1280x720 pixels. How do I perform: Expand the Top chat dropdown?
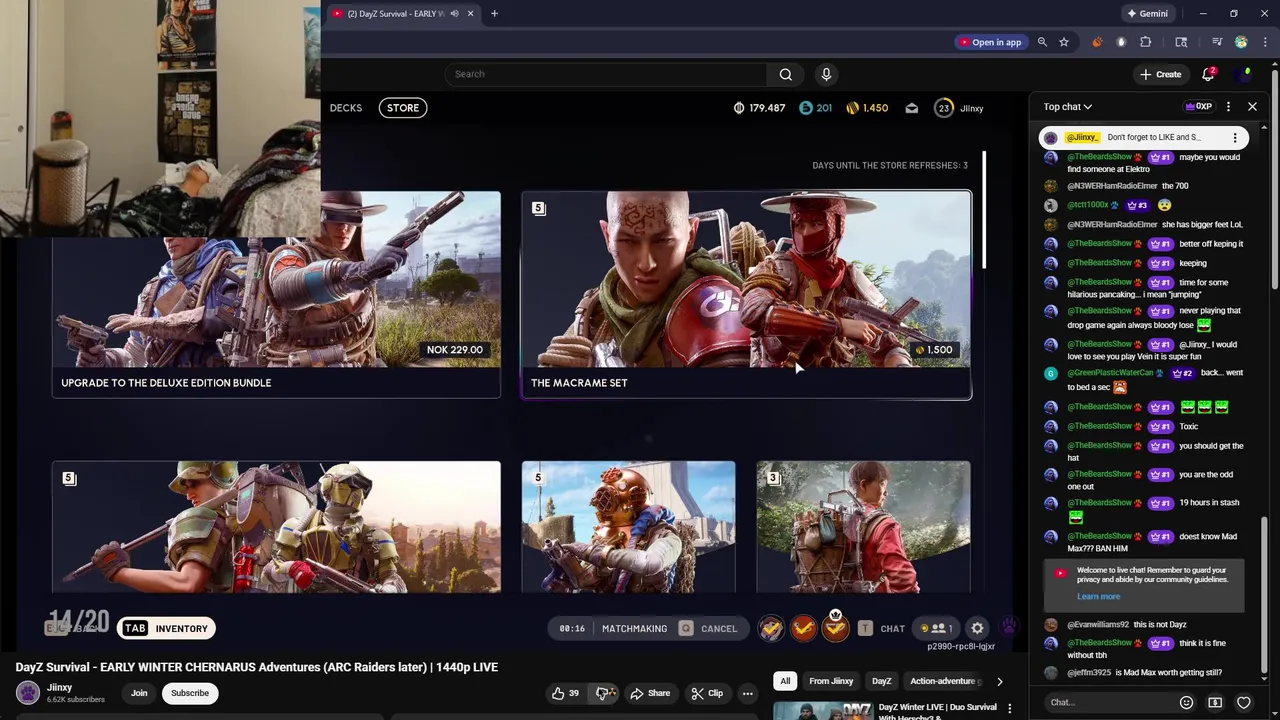coord(1068,106)
